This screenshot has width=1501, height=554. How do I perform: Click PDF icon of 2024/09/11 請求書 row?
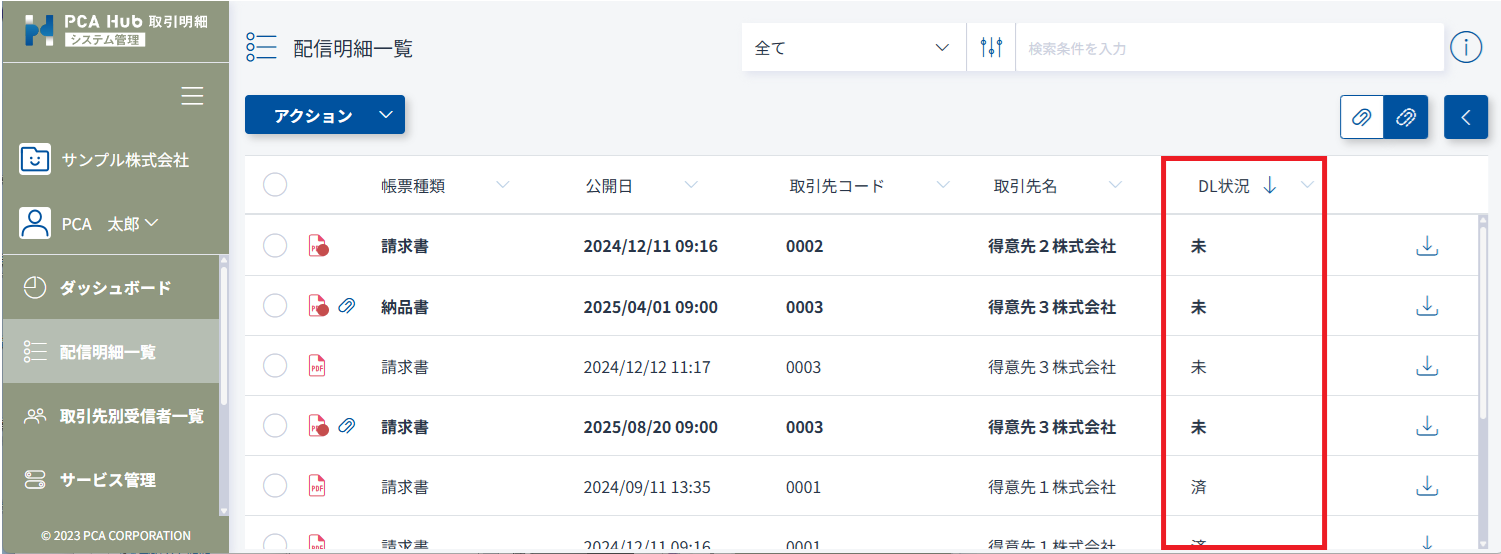[317, 486]
